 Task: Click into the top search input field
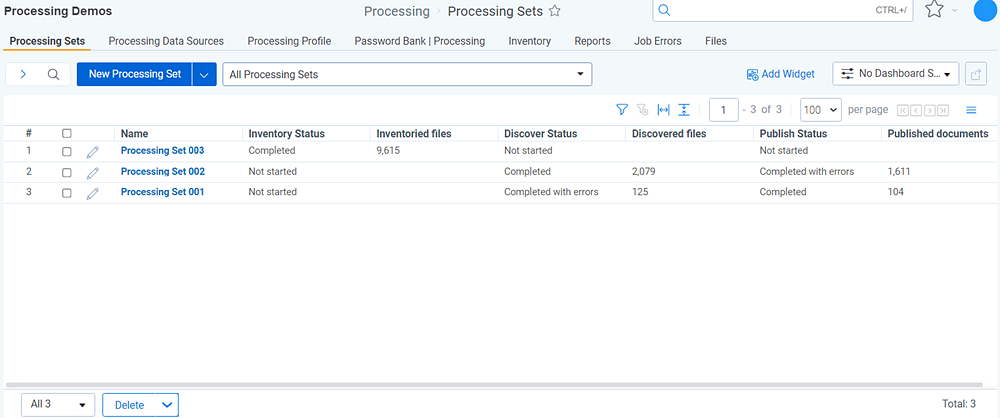pyautogui.click(x=783, y=10)
